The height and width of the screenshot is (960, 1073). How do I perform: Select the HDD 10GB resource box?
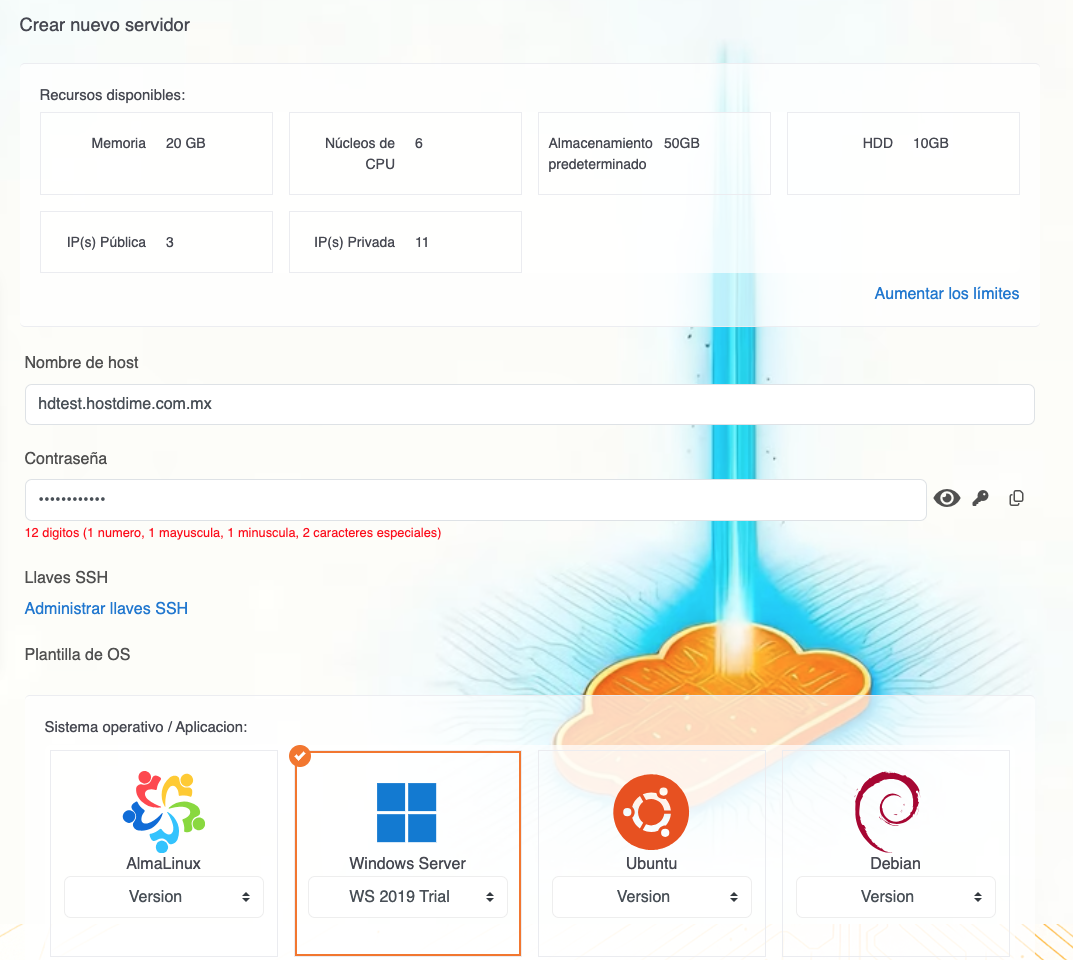click(x=903, y=153)
